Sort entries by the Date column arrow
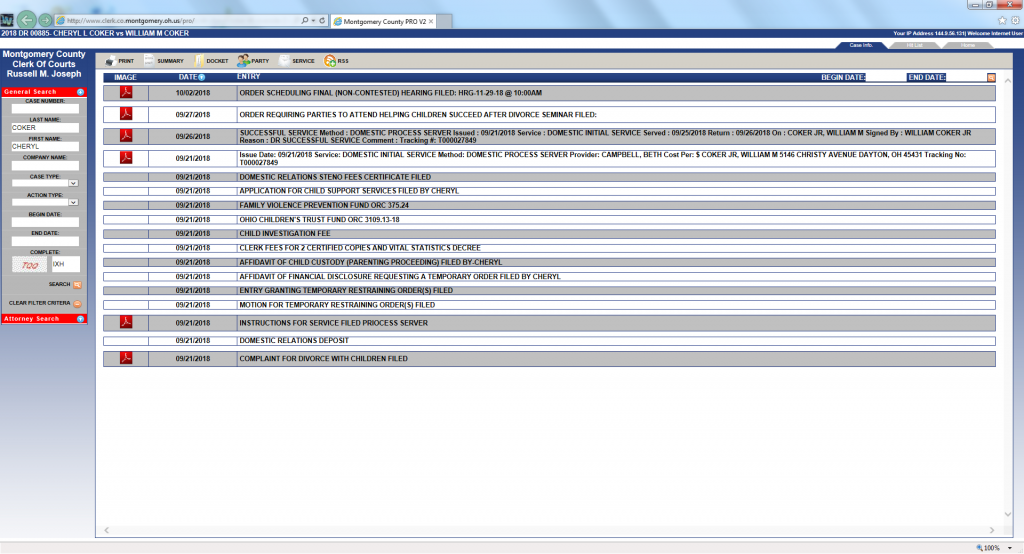This screenshot has width=1024, height=554. pyautogui.click(x=201, y=77)
